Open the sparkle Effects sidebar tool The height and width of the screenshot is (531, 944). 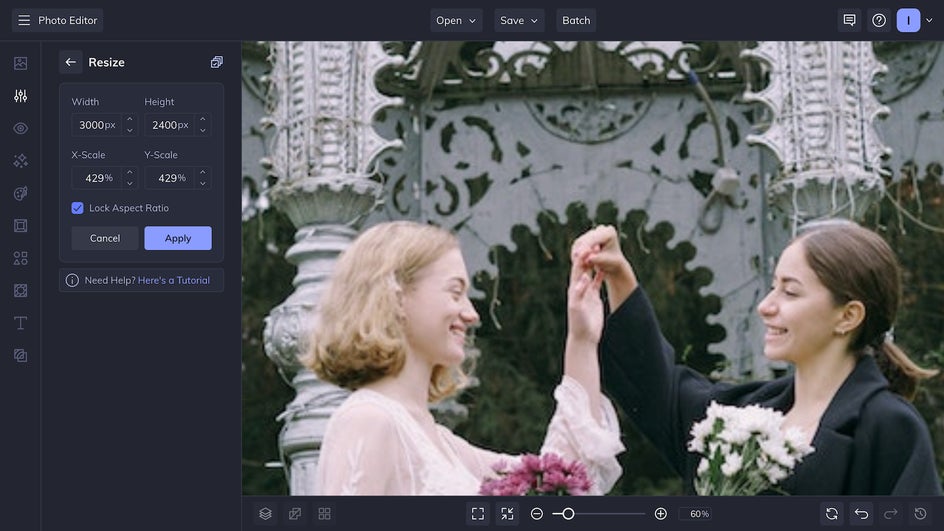click(20, 161)
